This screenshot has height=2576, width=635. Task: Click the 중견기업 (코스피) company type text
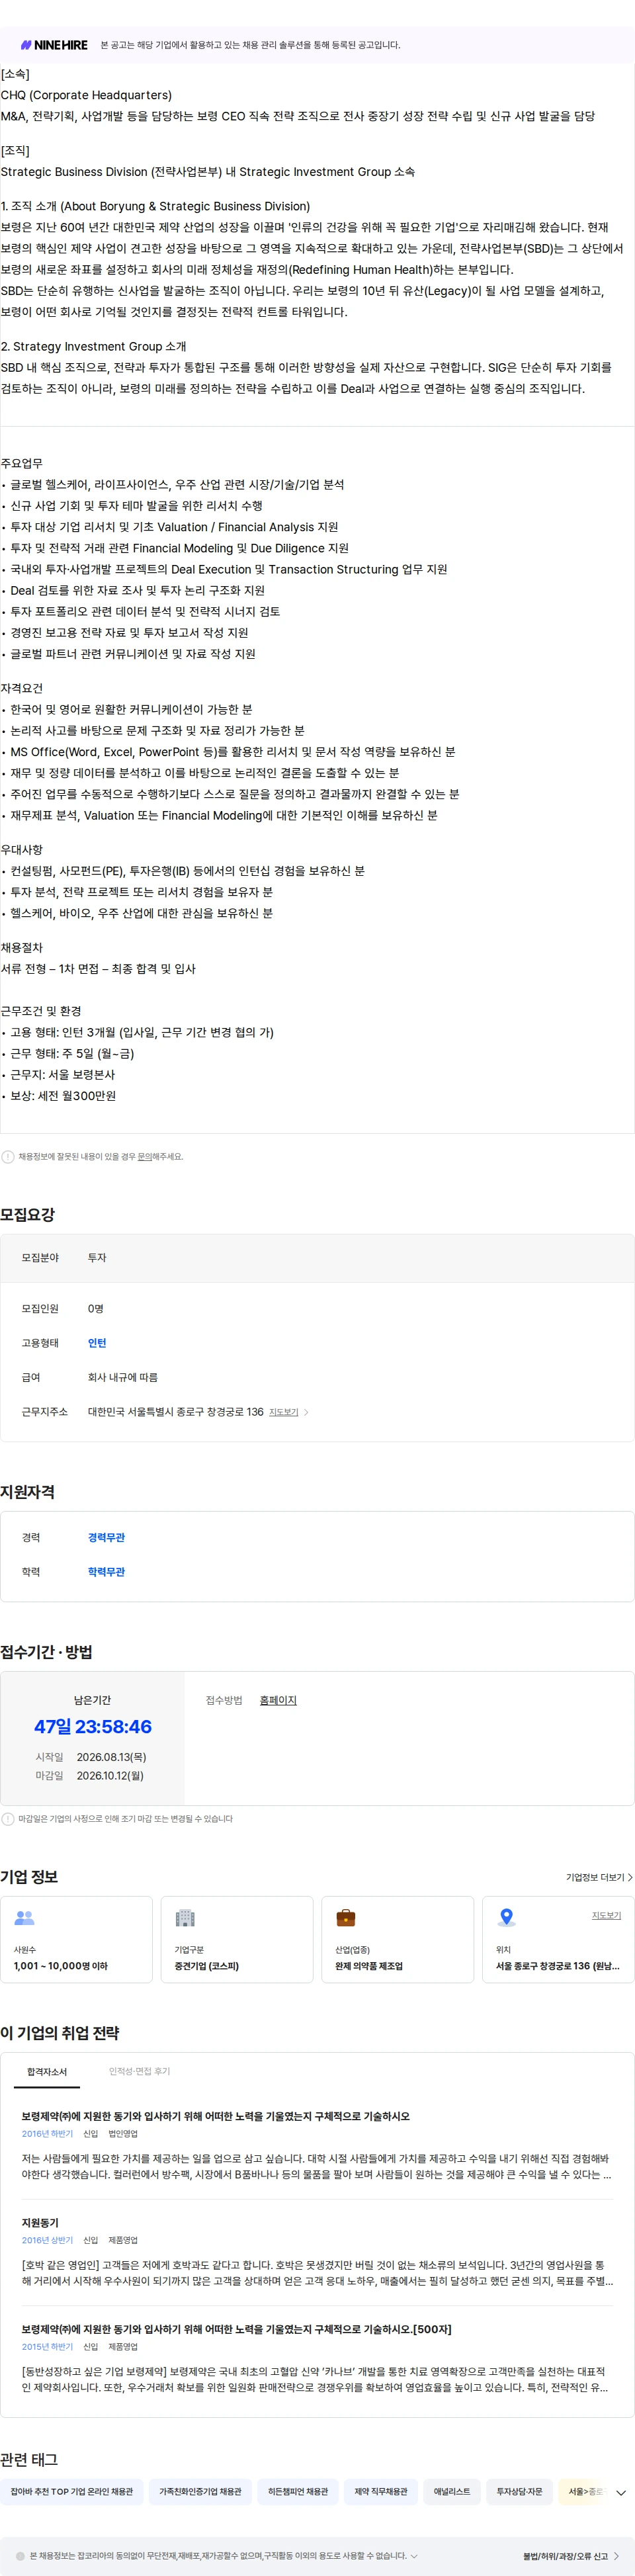click(x=207, y=1966)
